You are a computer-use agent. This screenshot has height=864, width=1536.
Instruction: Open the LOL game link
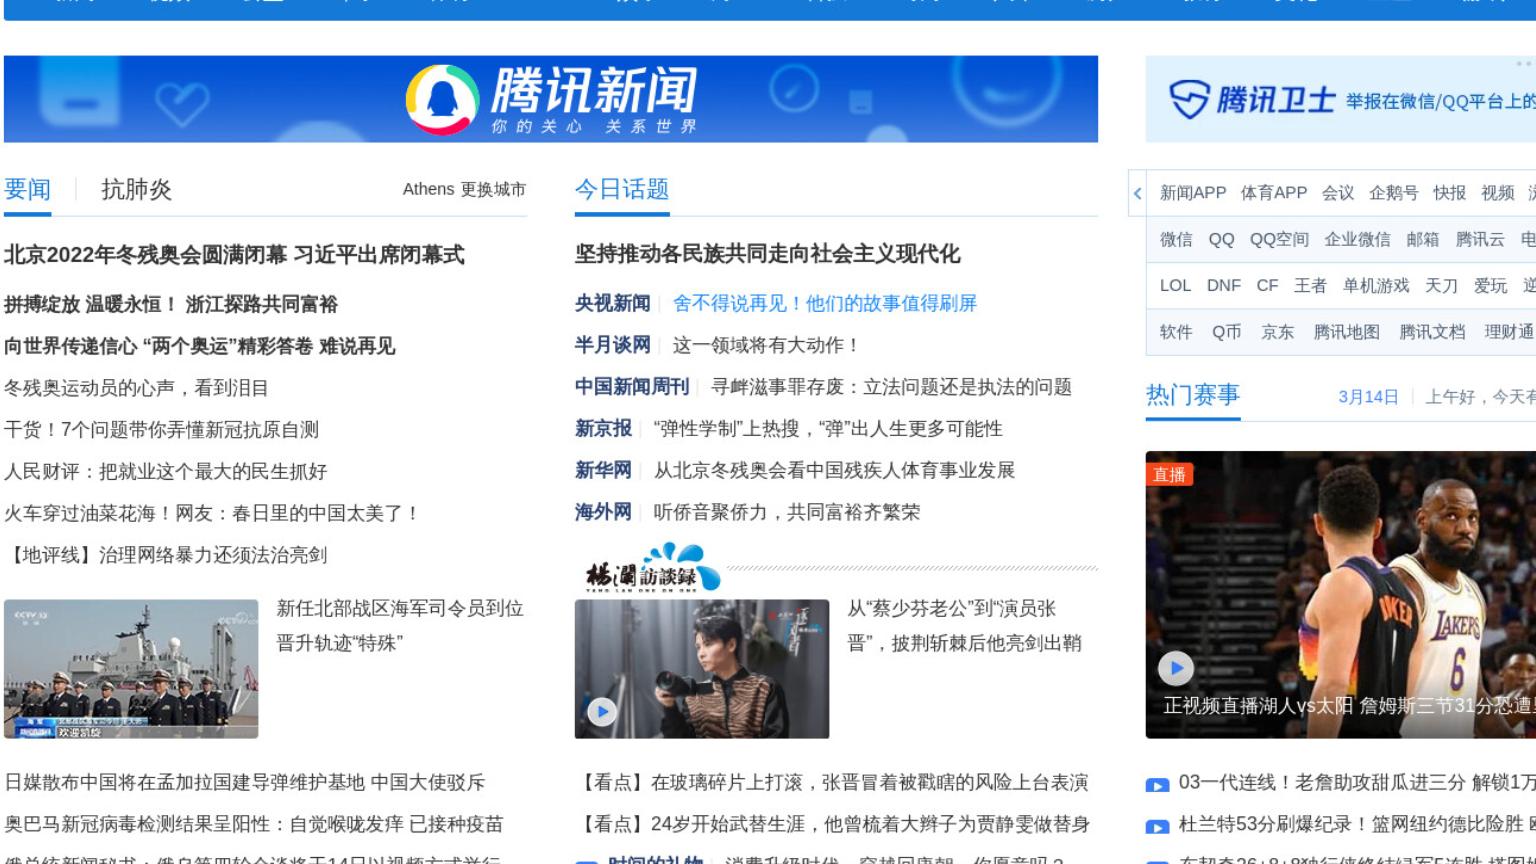1175,285
